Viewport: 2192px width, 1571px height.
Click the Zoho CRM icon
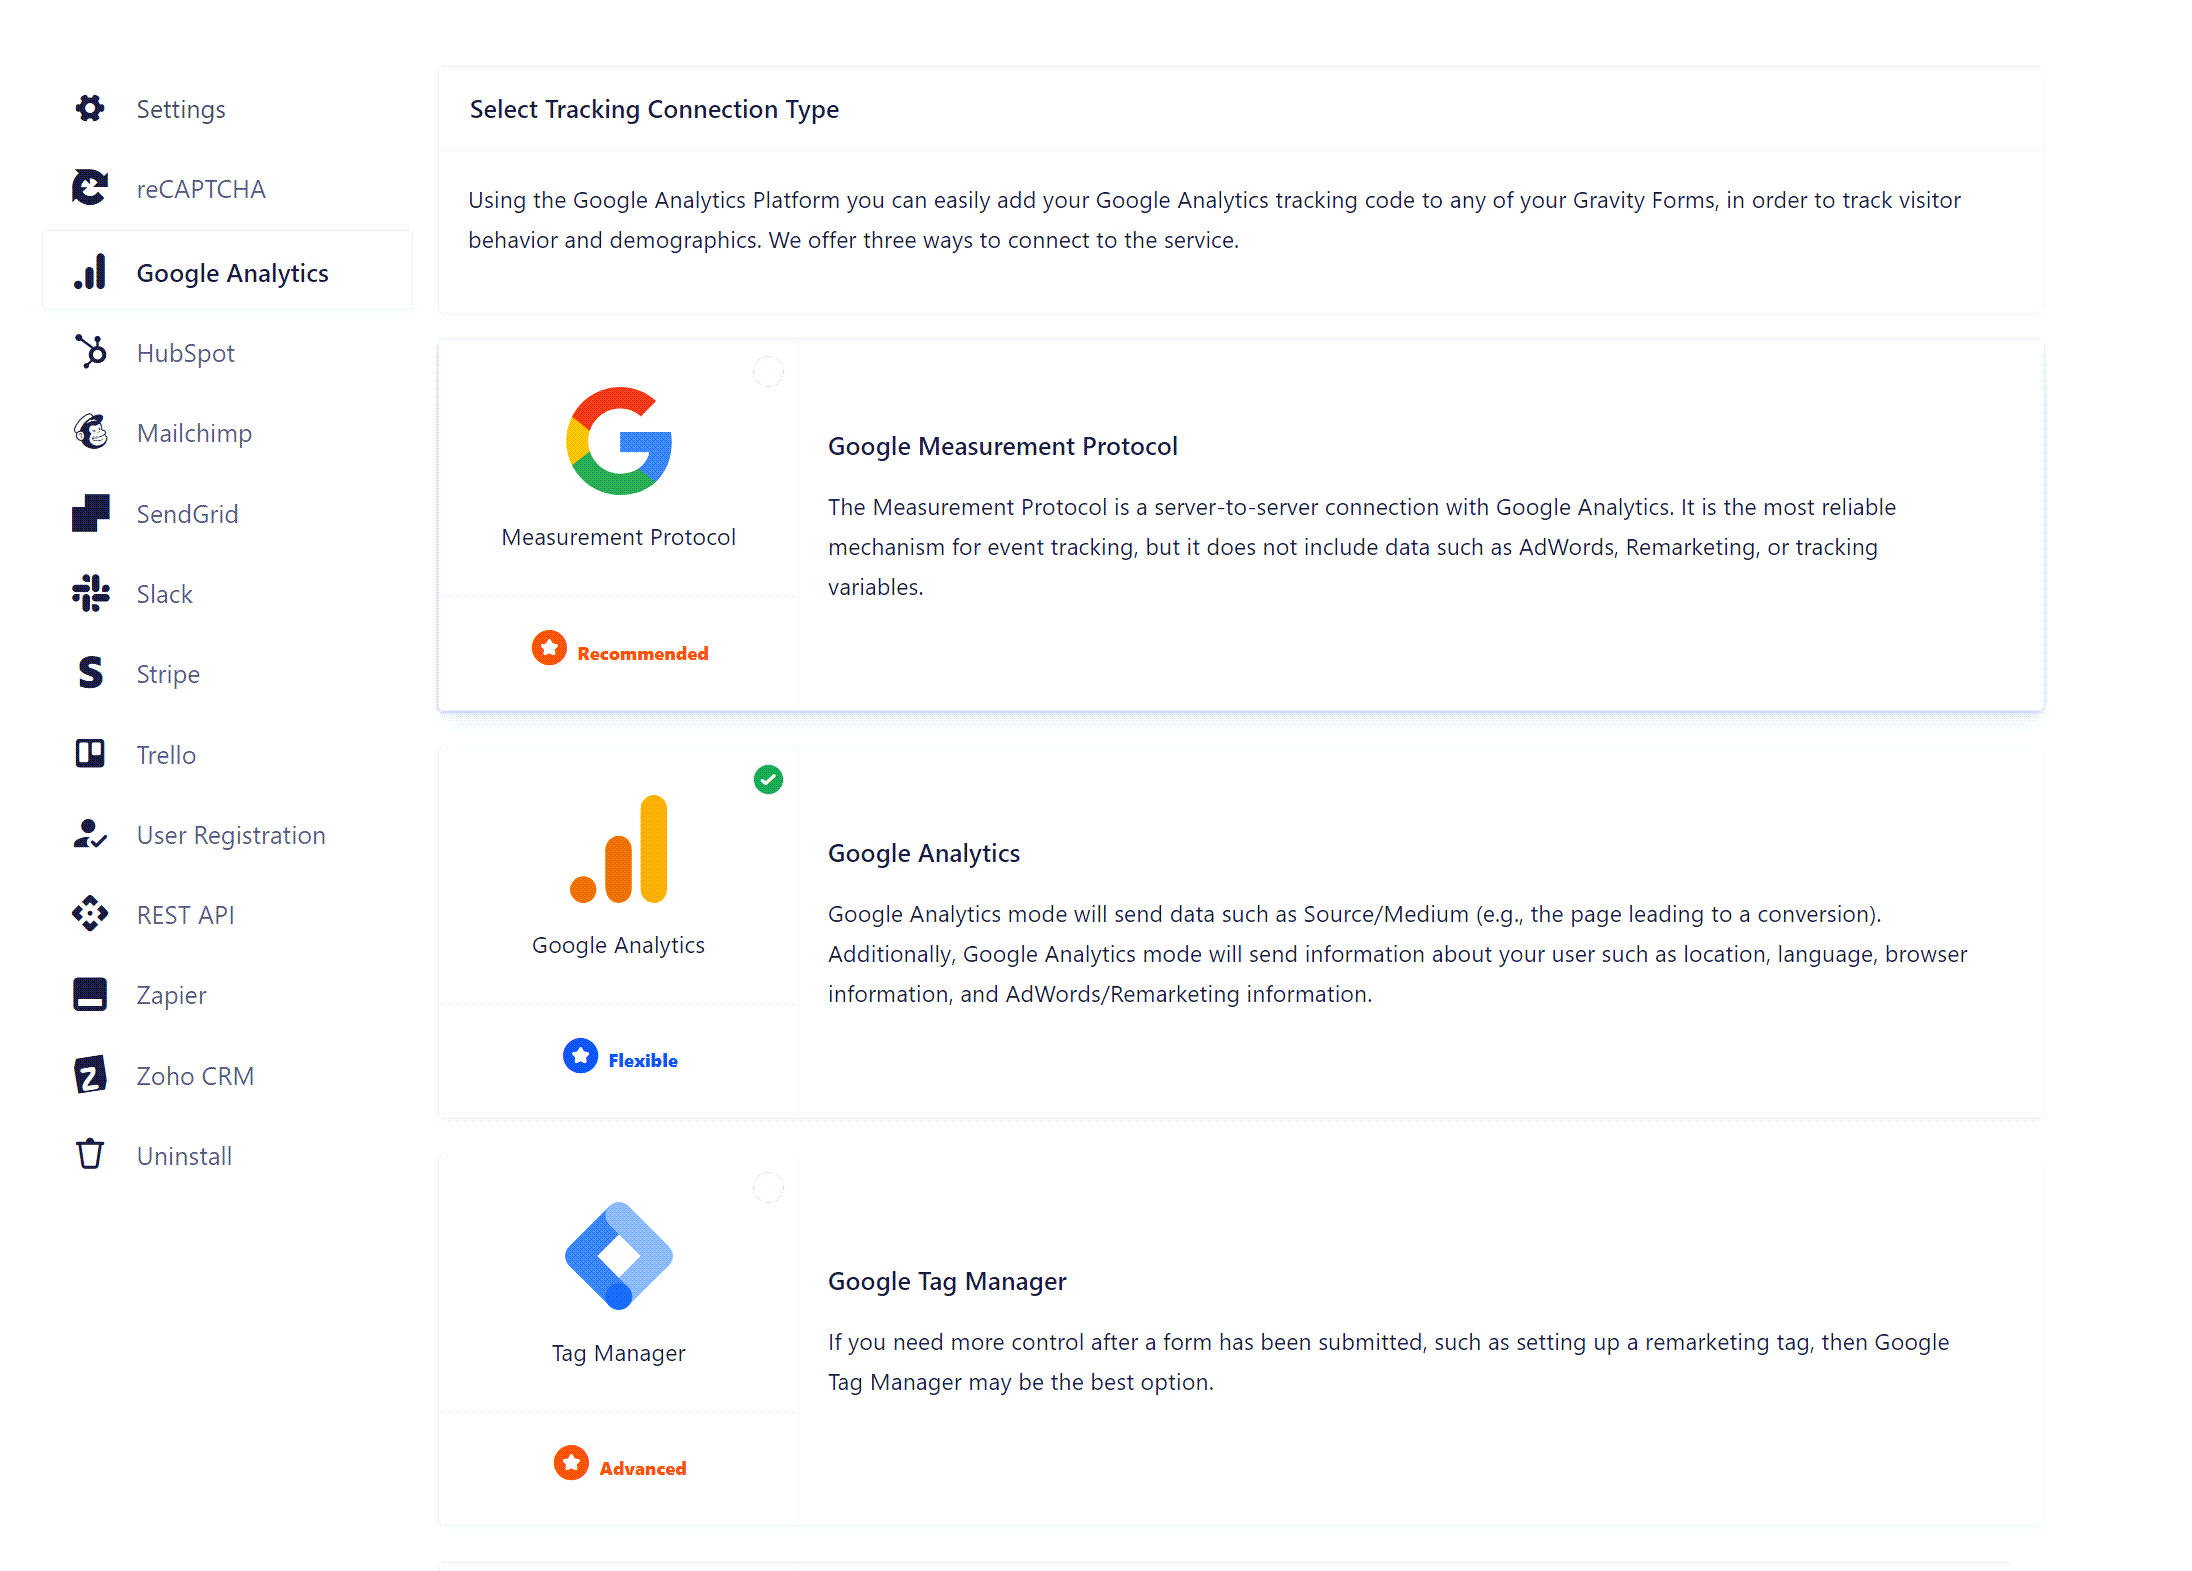[90, 1075]
